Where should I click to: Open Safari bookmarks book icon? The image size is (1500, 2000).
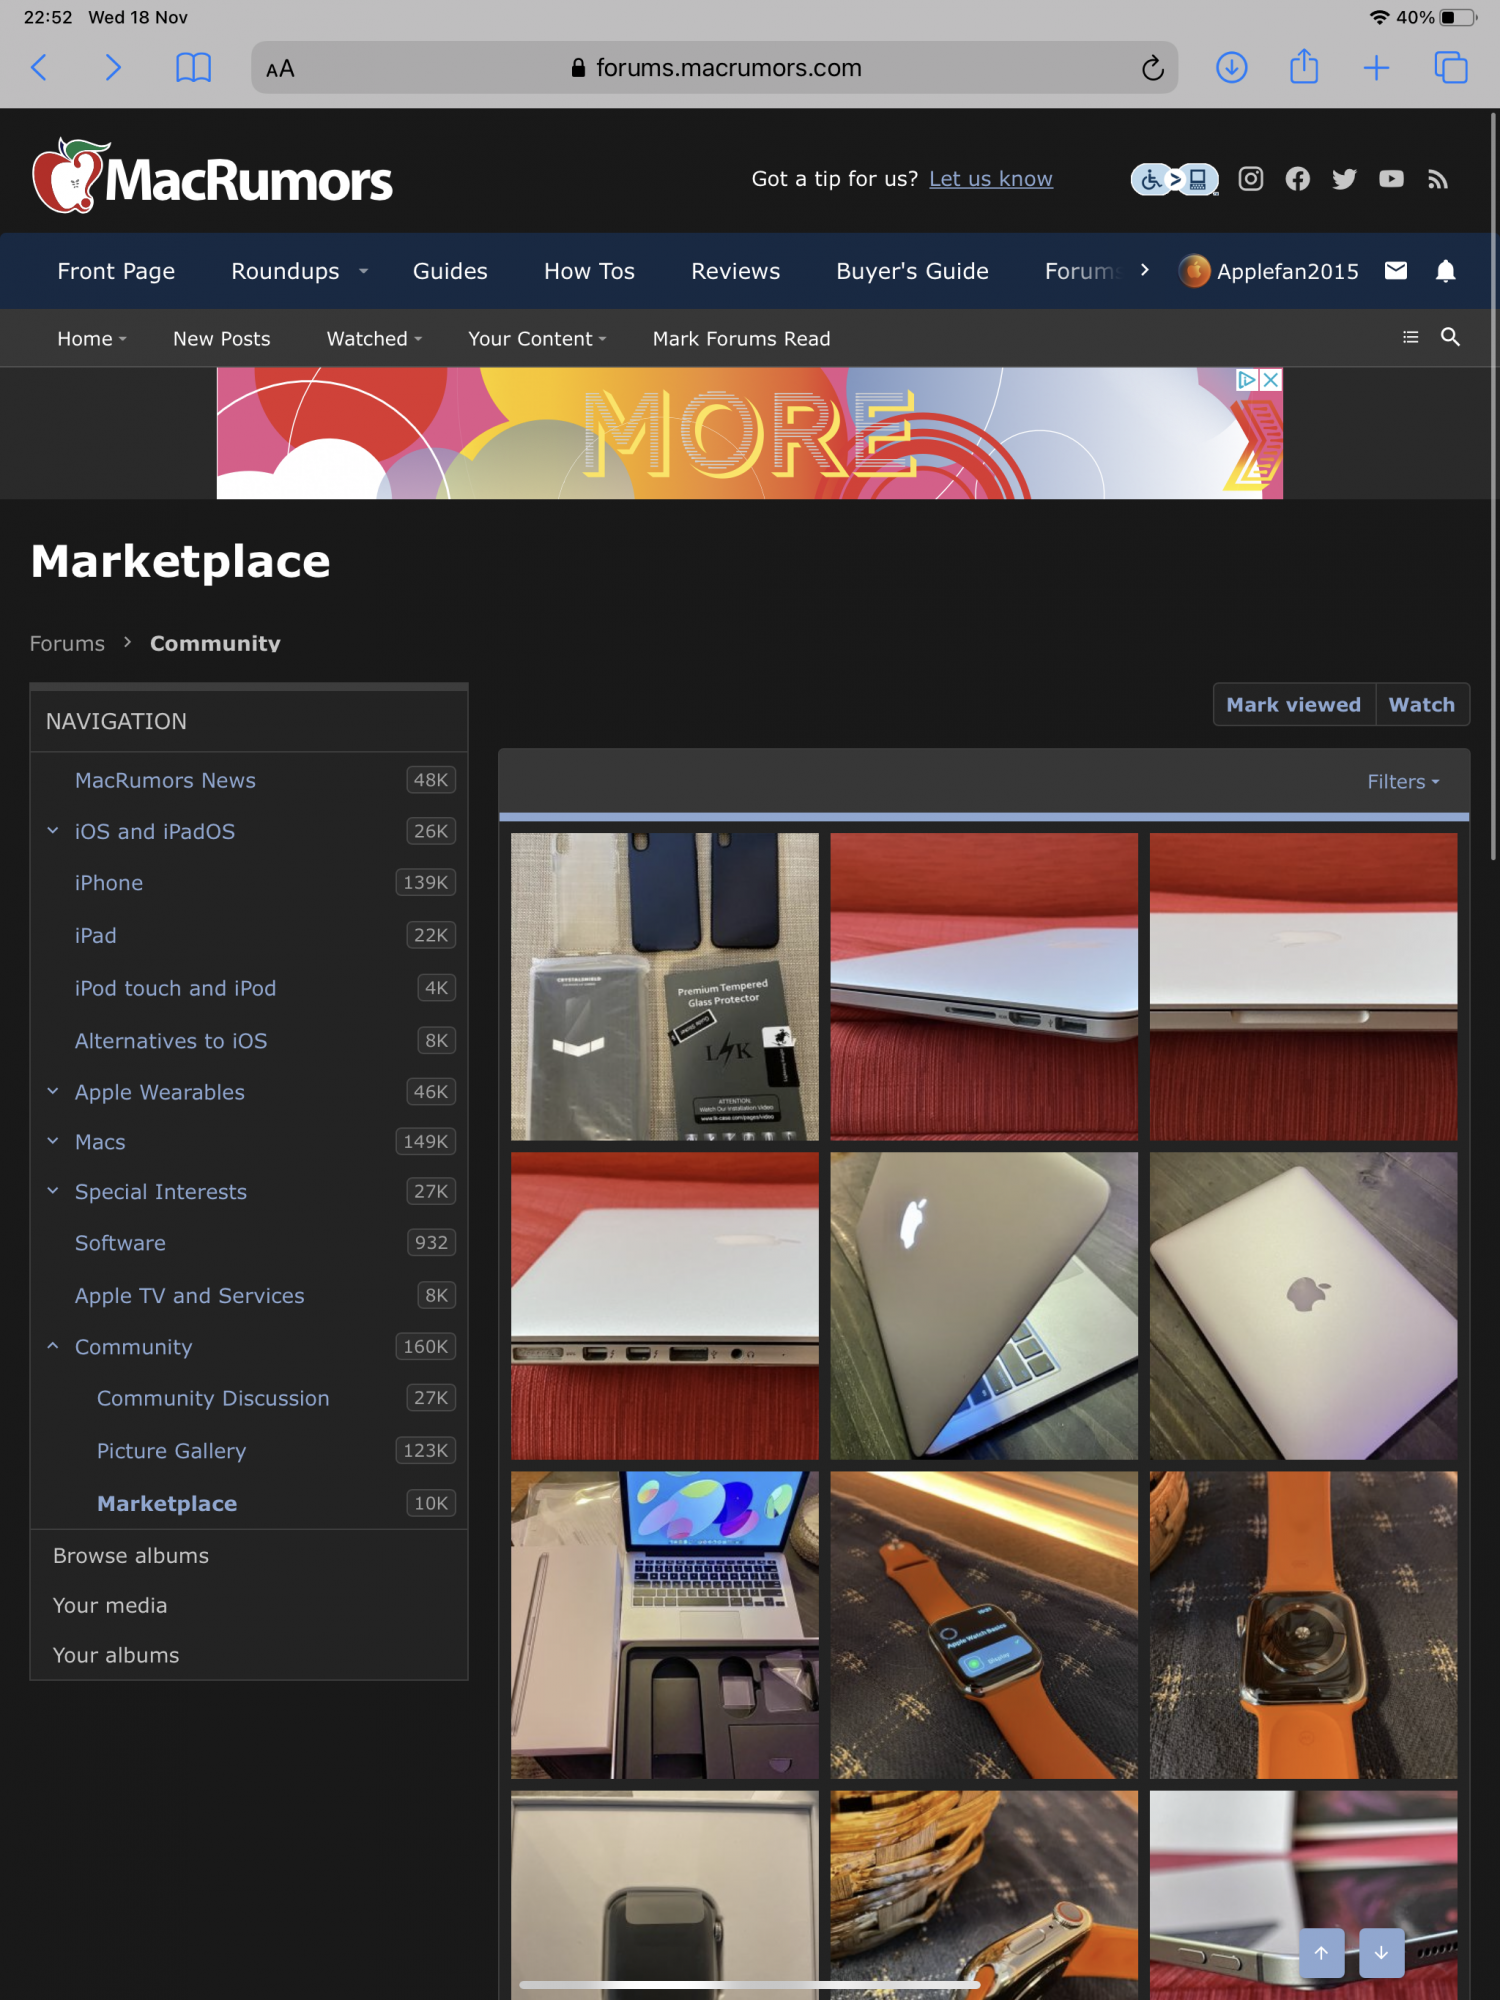[193, 68]
